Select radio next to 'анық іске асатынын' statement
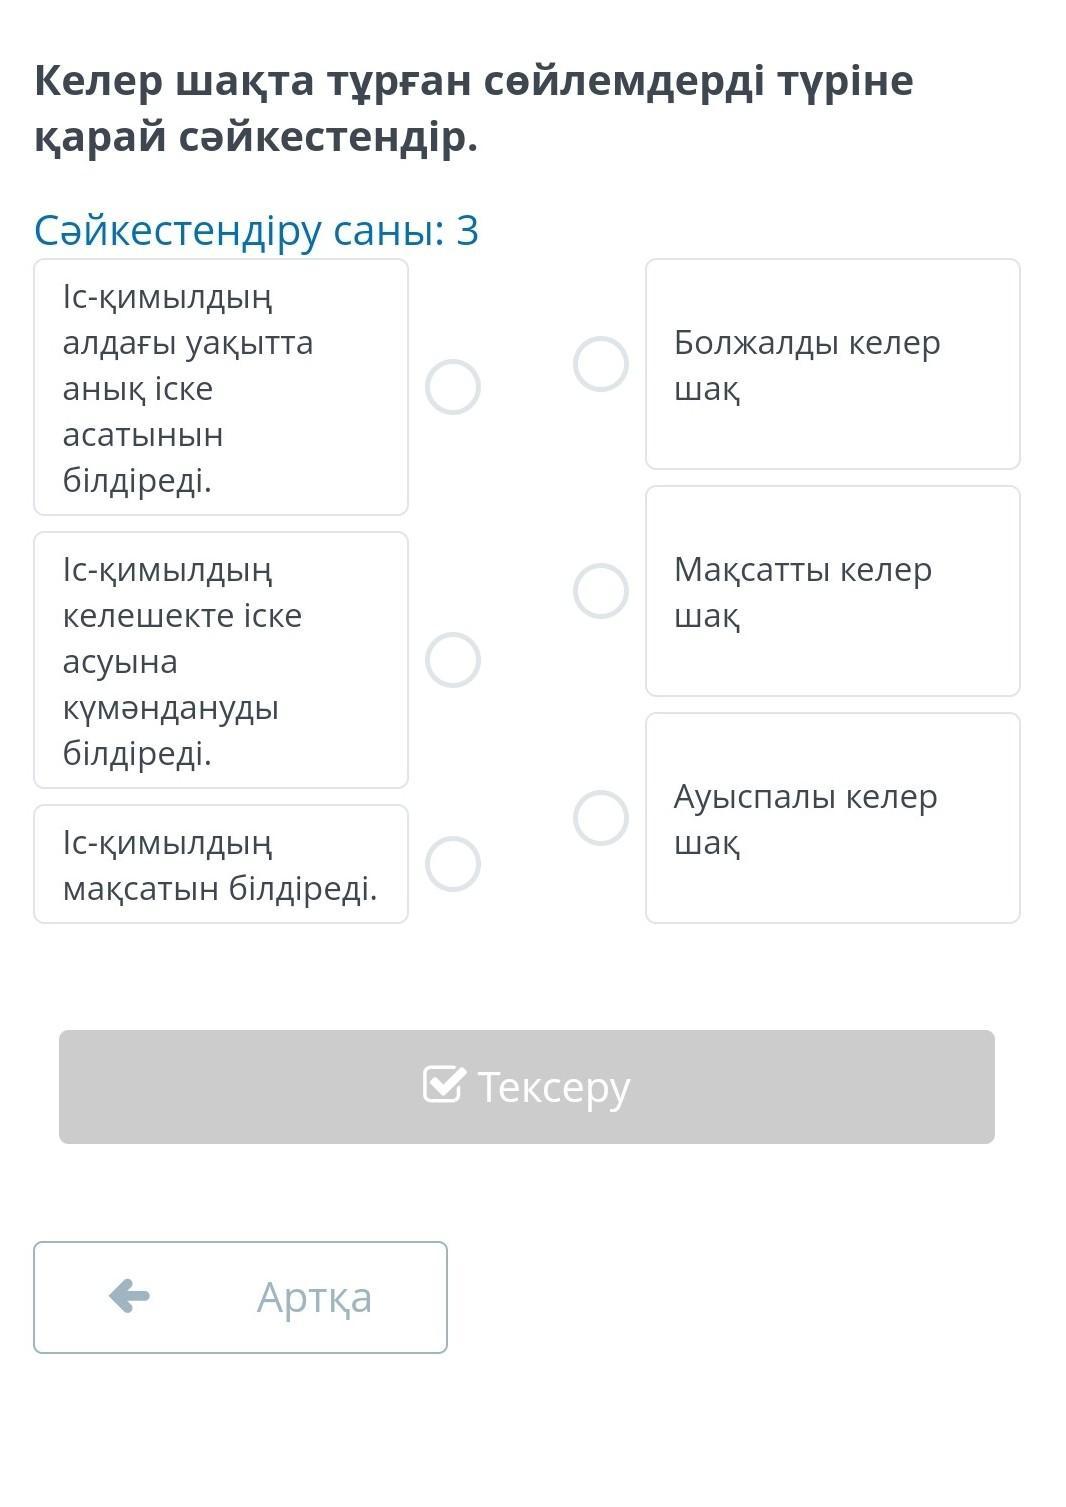The height and width of the screenshot is (1507, 1066). point(453,387)
